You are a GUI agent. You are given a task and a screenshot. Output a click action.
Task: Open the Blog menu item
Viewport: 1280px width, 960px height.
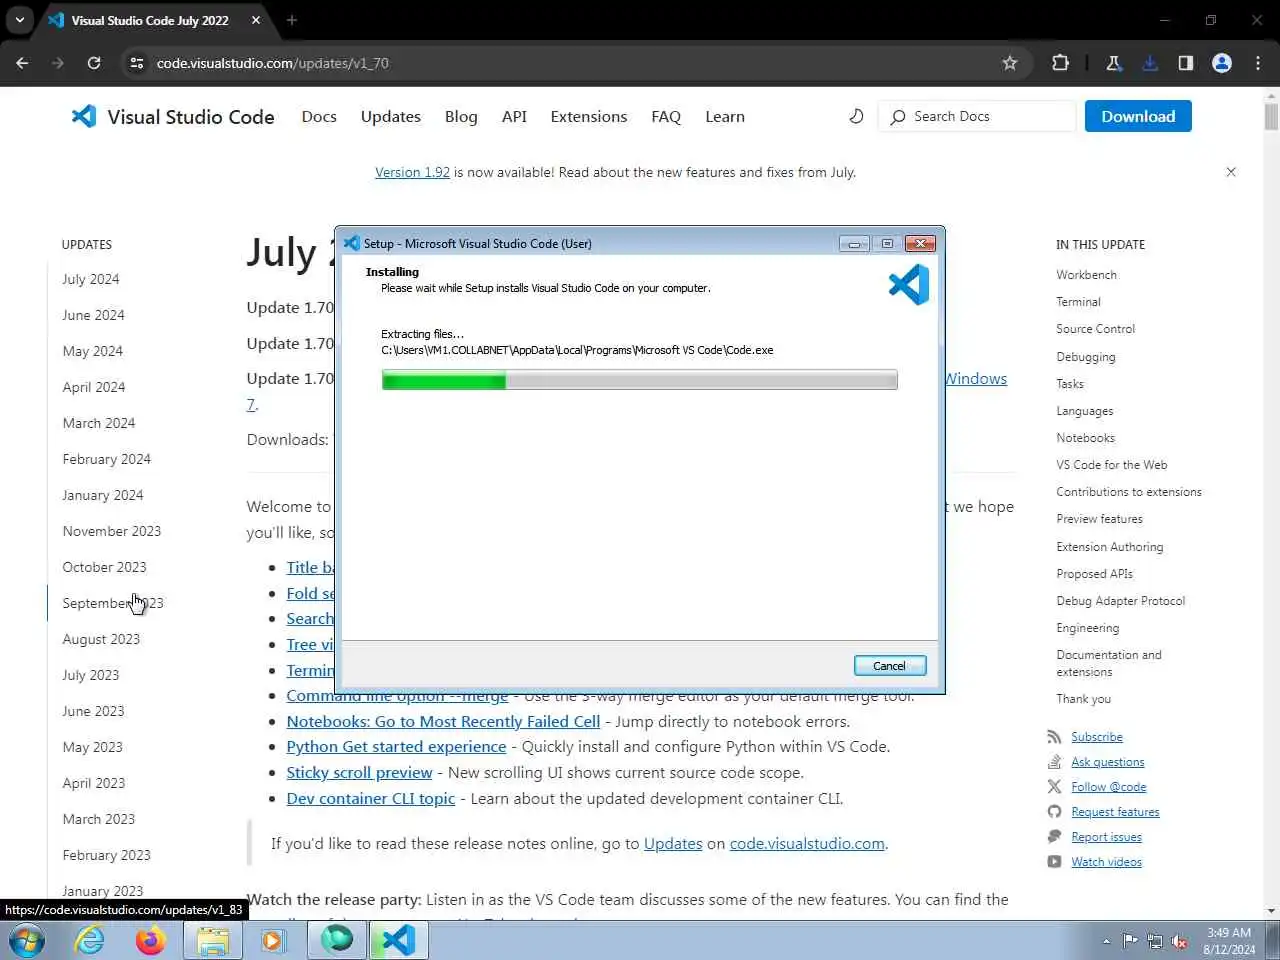[x=461, y=117]
